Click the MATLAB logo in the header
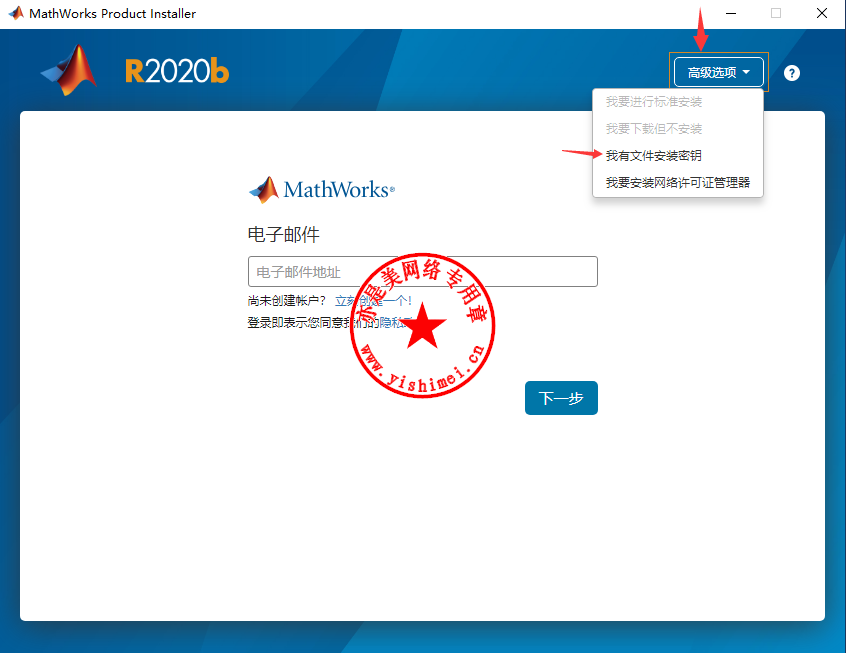This screenshot has height=653, width=846. [69, 71]
